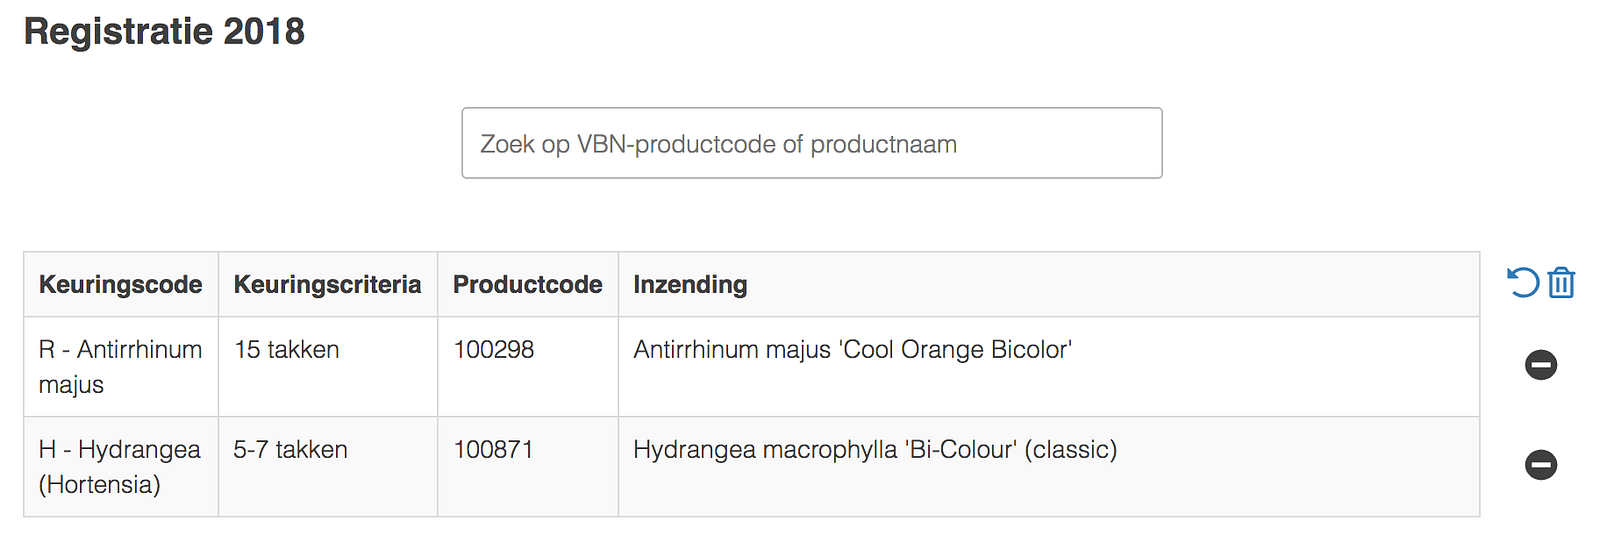Click the 'Registratie 2018' heading
Screen dimensions: 1600x535
(164, 31)
